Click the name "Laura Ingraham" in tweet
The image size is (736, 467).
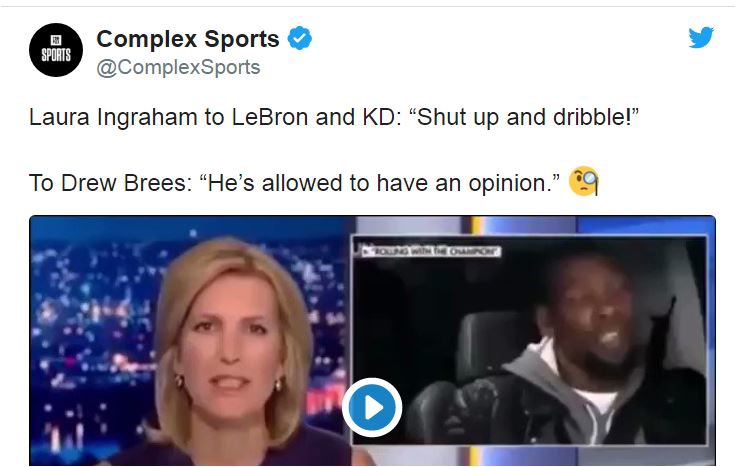tap(113, 117)
